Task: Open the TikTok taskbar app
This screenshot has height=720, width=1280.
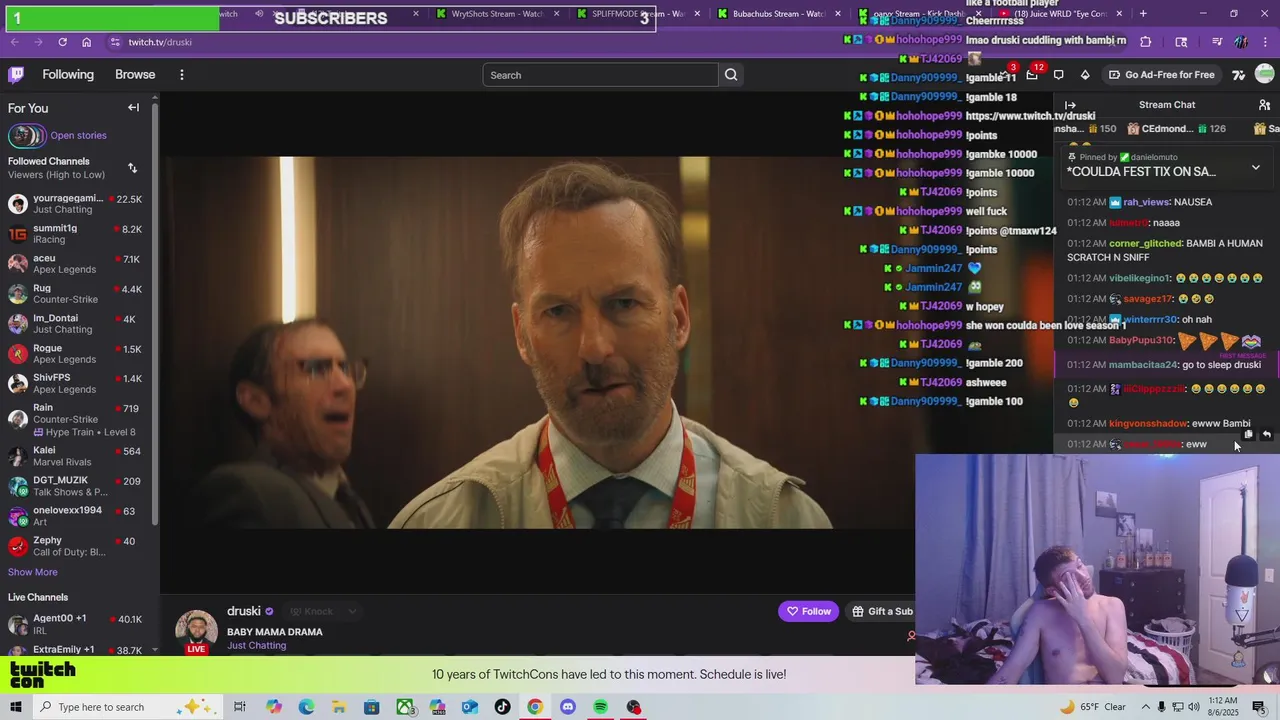Action: 502,707
